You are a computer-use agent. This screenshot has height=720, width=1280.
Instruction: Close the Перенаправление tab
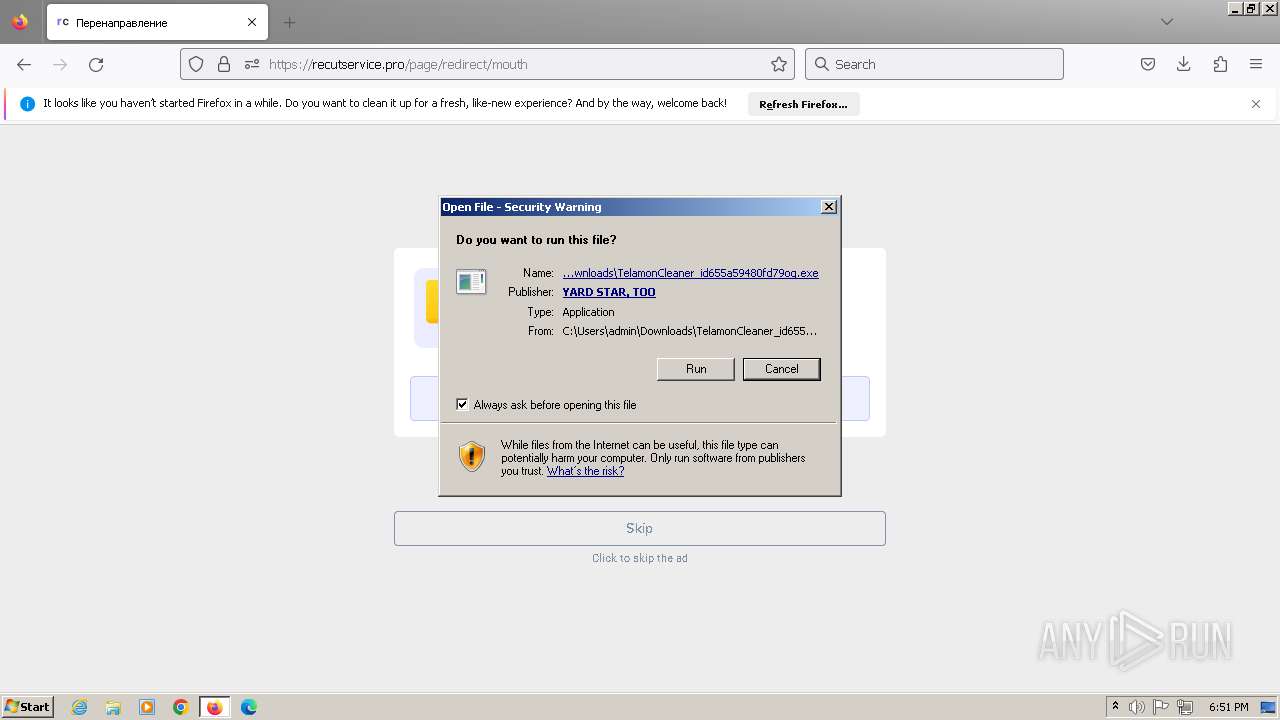tap(252, 22)
